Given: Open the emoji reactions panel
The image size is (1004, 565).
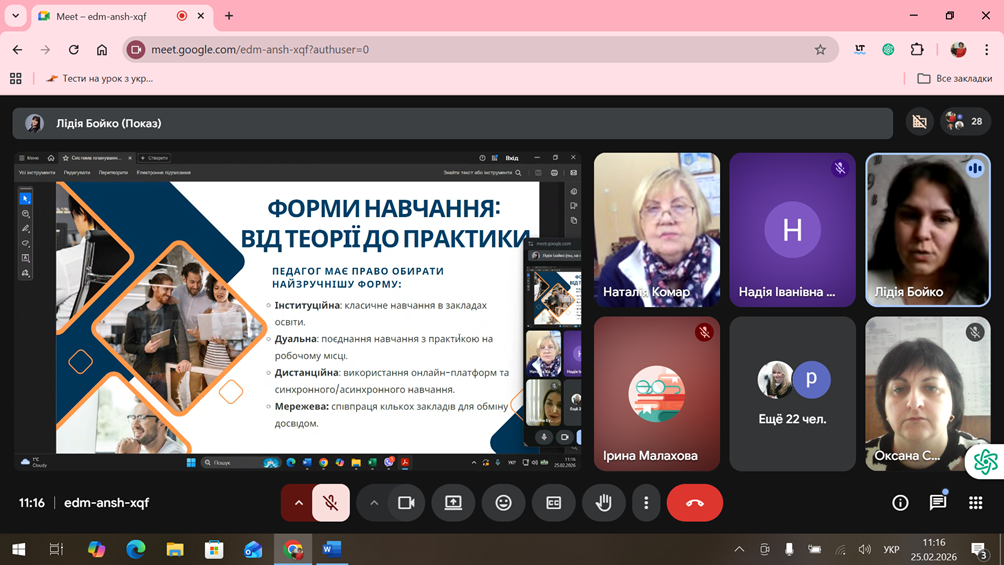Looking at the screenshot, I should pyautogui.click(x=503, y=503).
